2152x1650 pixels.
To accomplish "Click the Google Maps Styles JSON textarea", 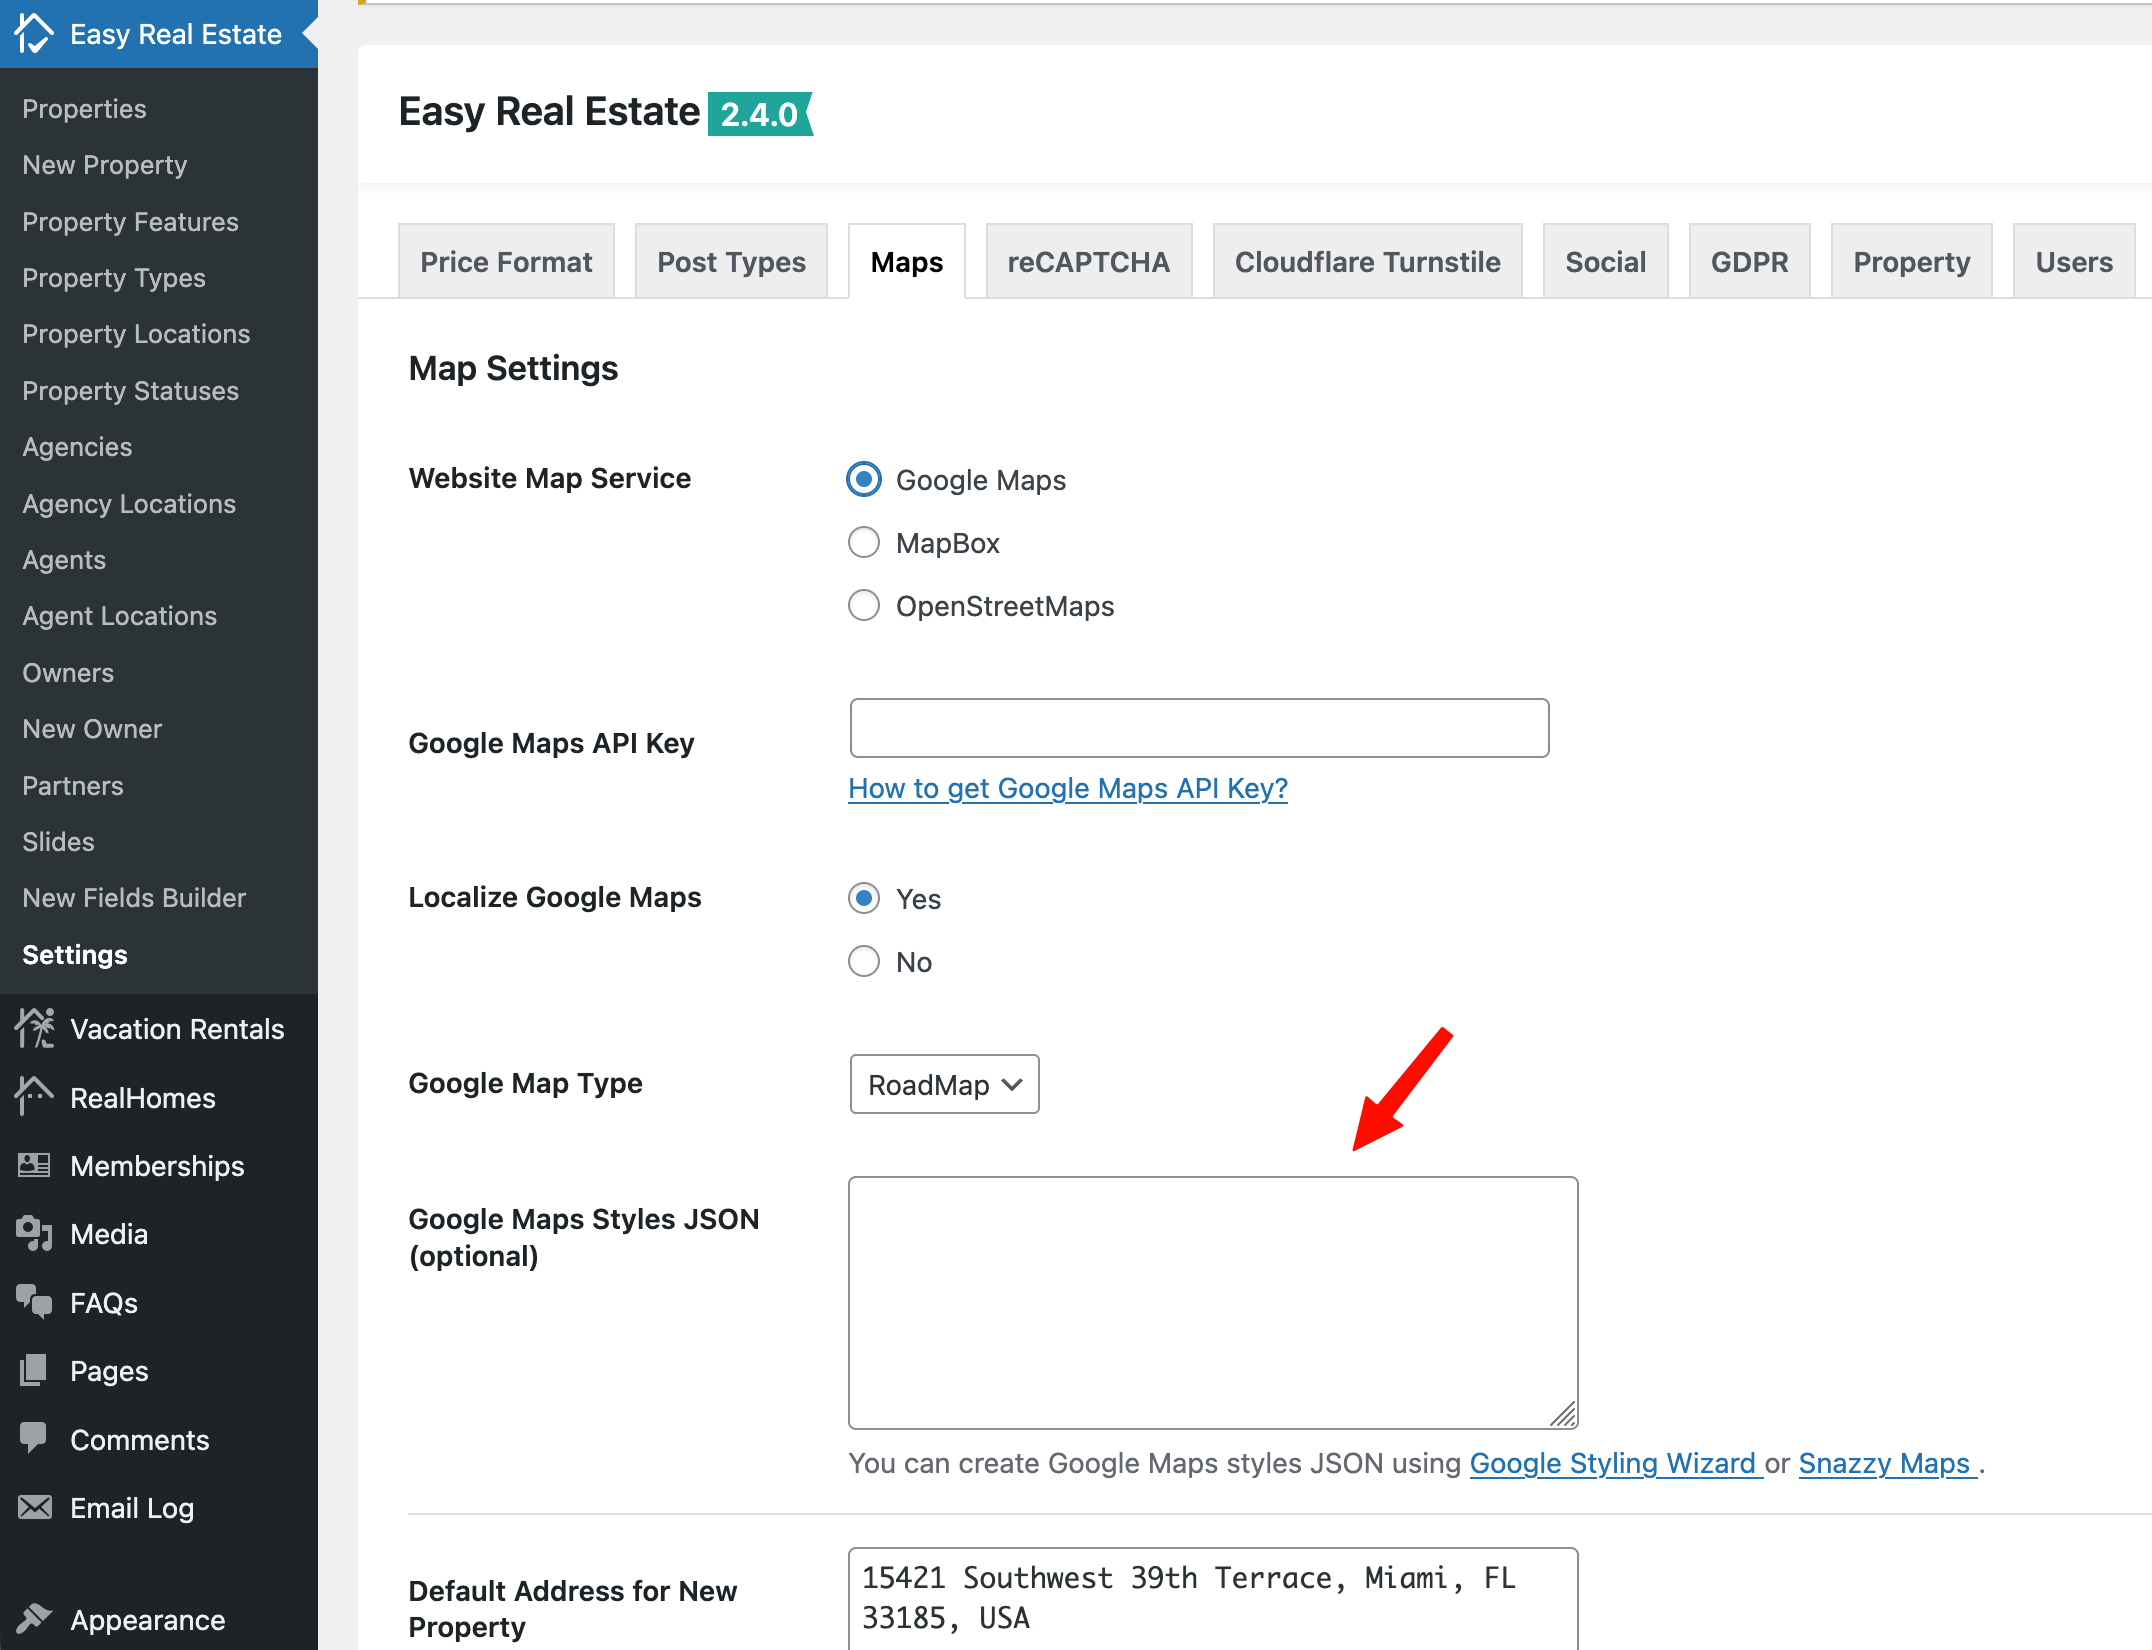I will pyautogui.click(x=1213, y=1303).
